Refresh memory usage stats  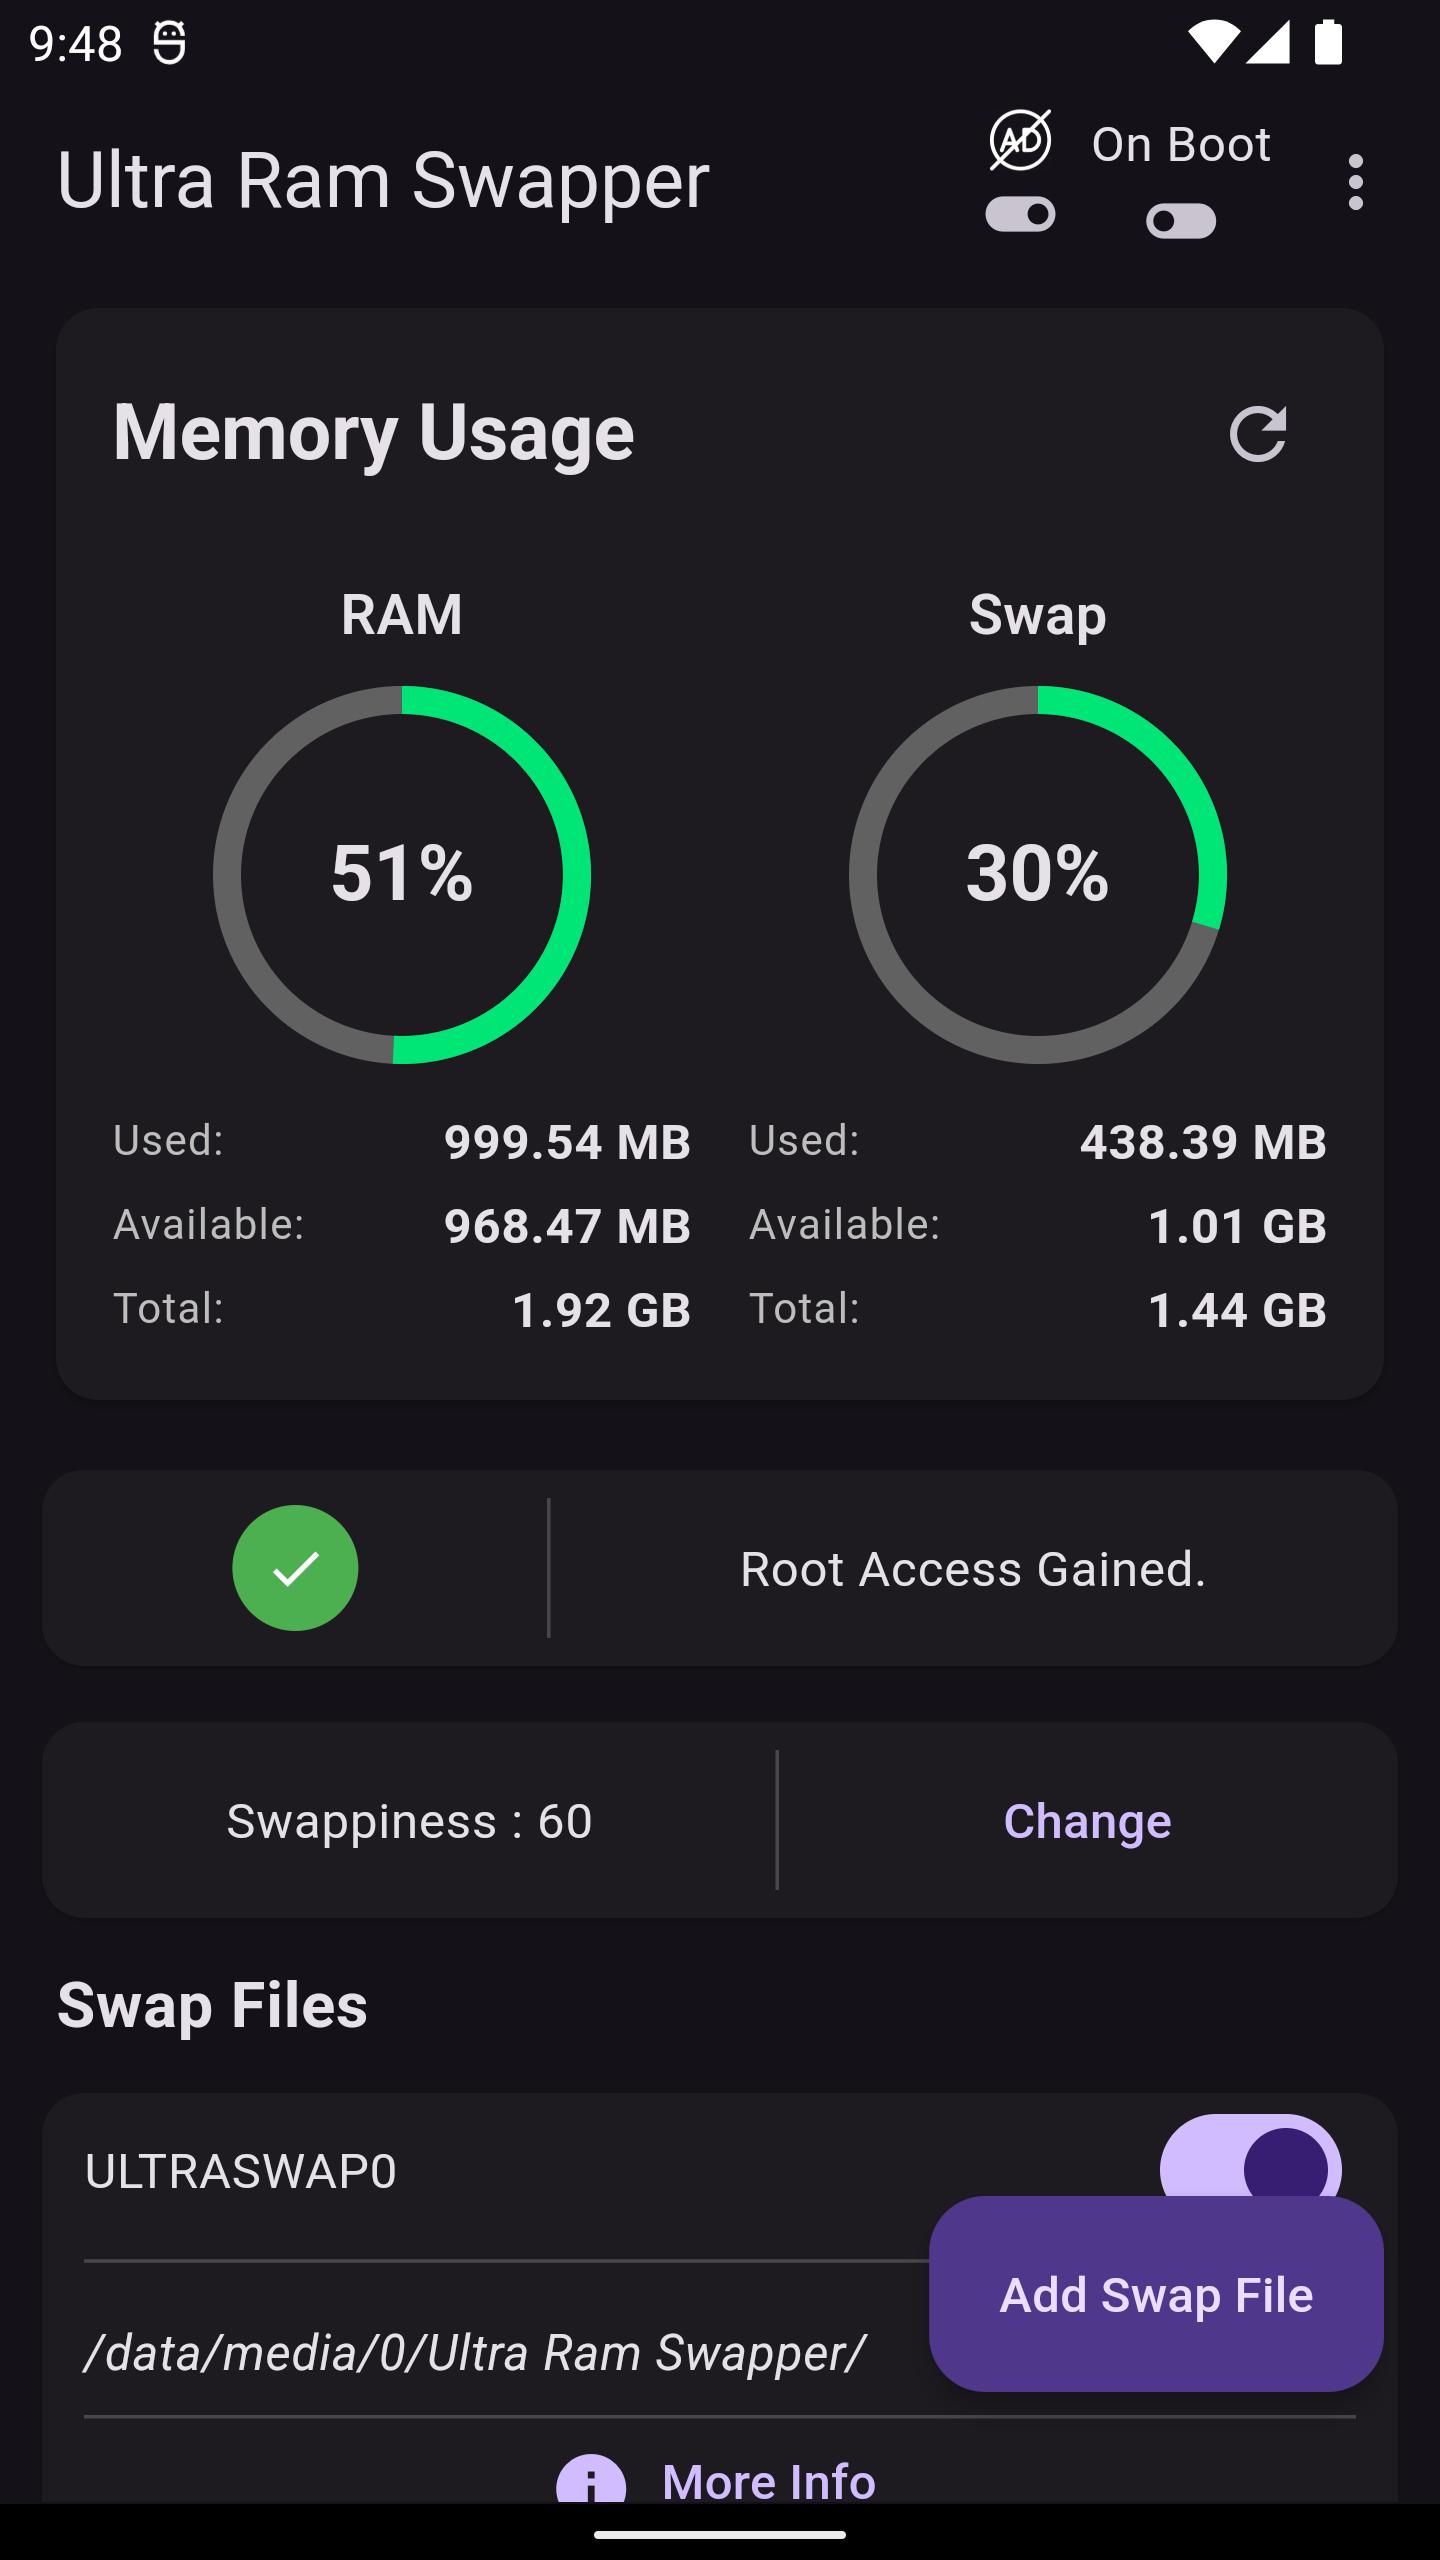1257,433
